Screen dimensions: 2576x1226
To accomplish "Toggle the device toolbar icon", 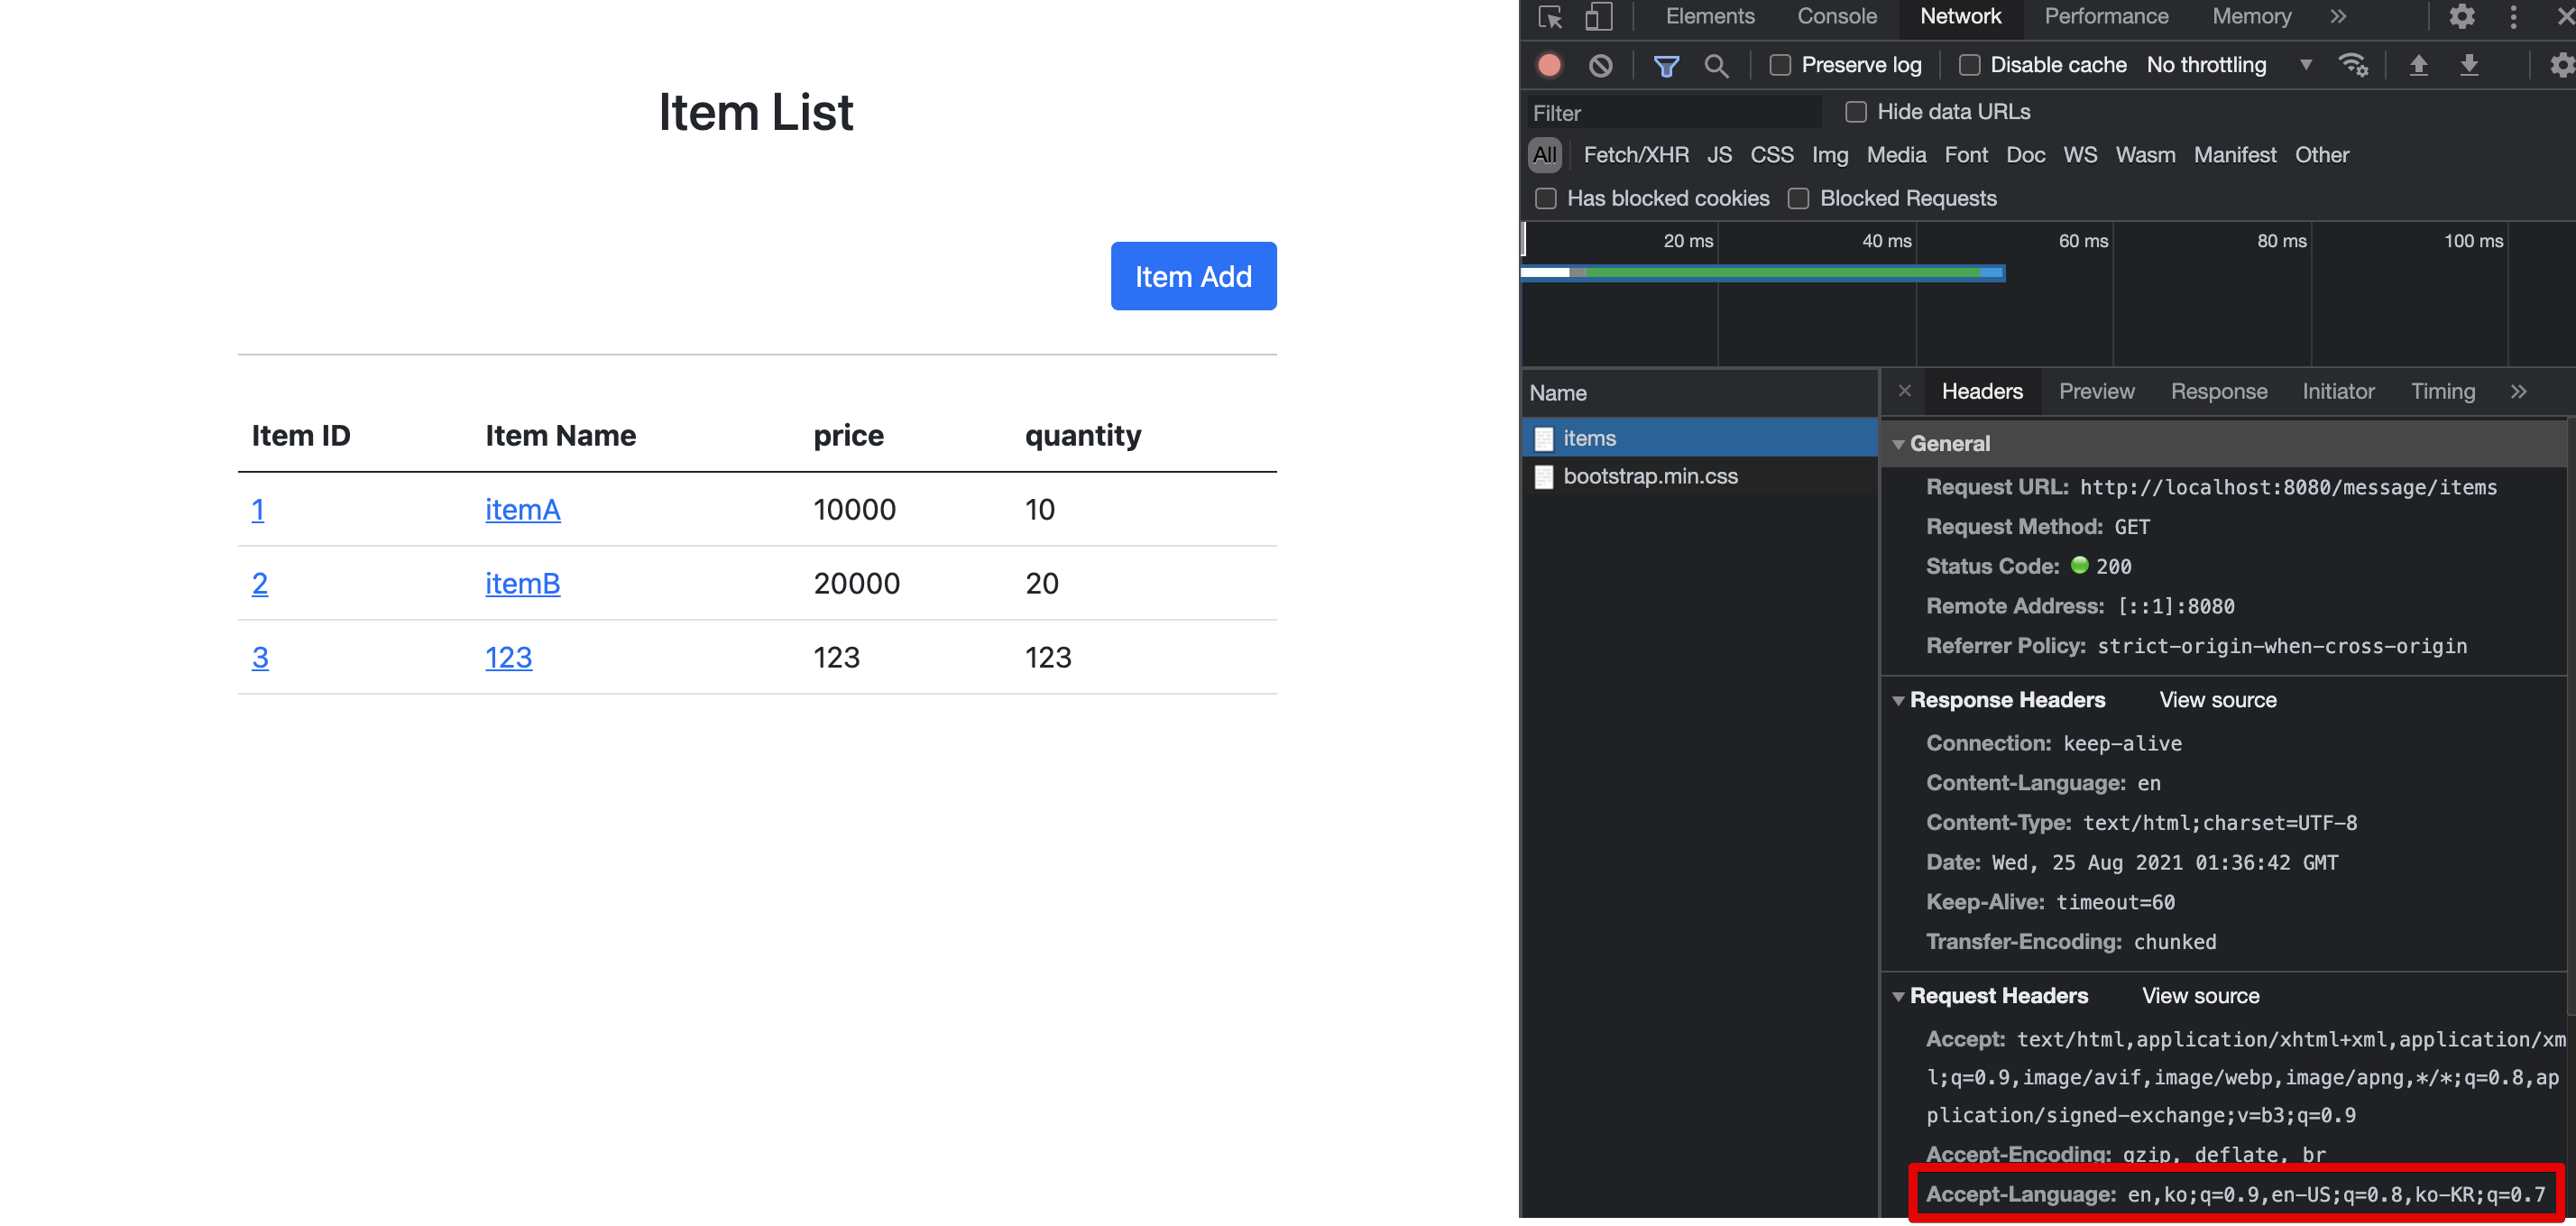I will 1598,17.
